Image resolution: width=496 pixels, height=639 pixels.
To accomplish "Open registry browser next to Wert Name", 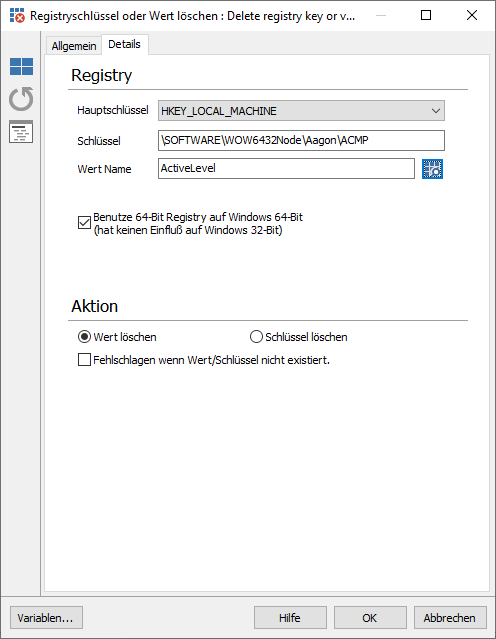I will (432, 169).
